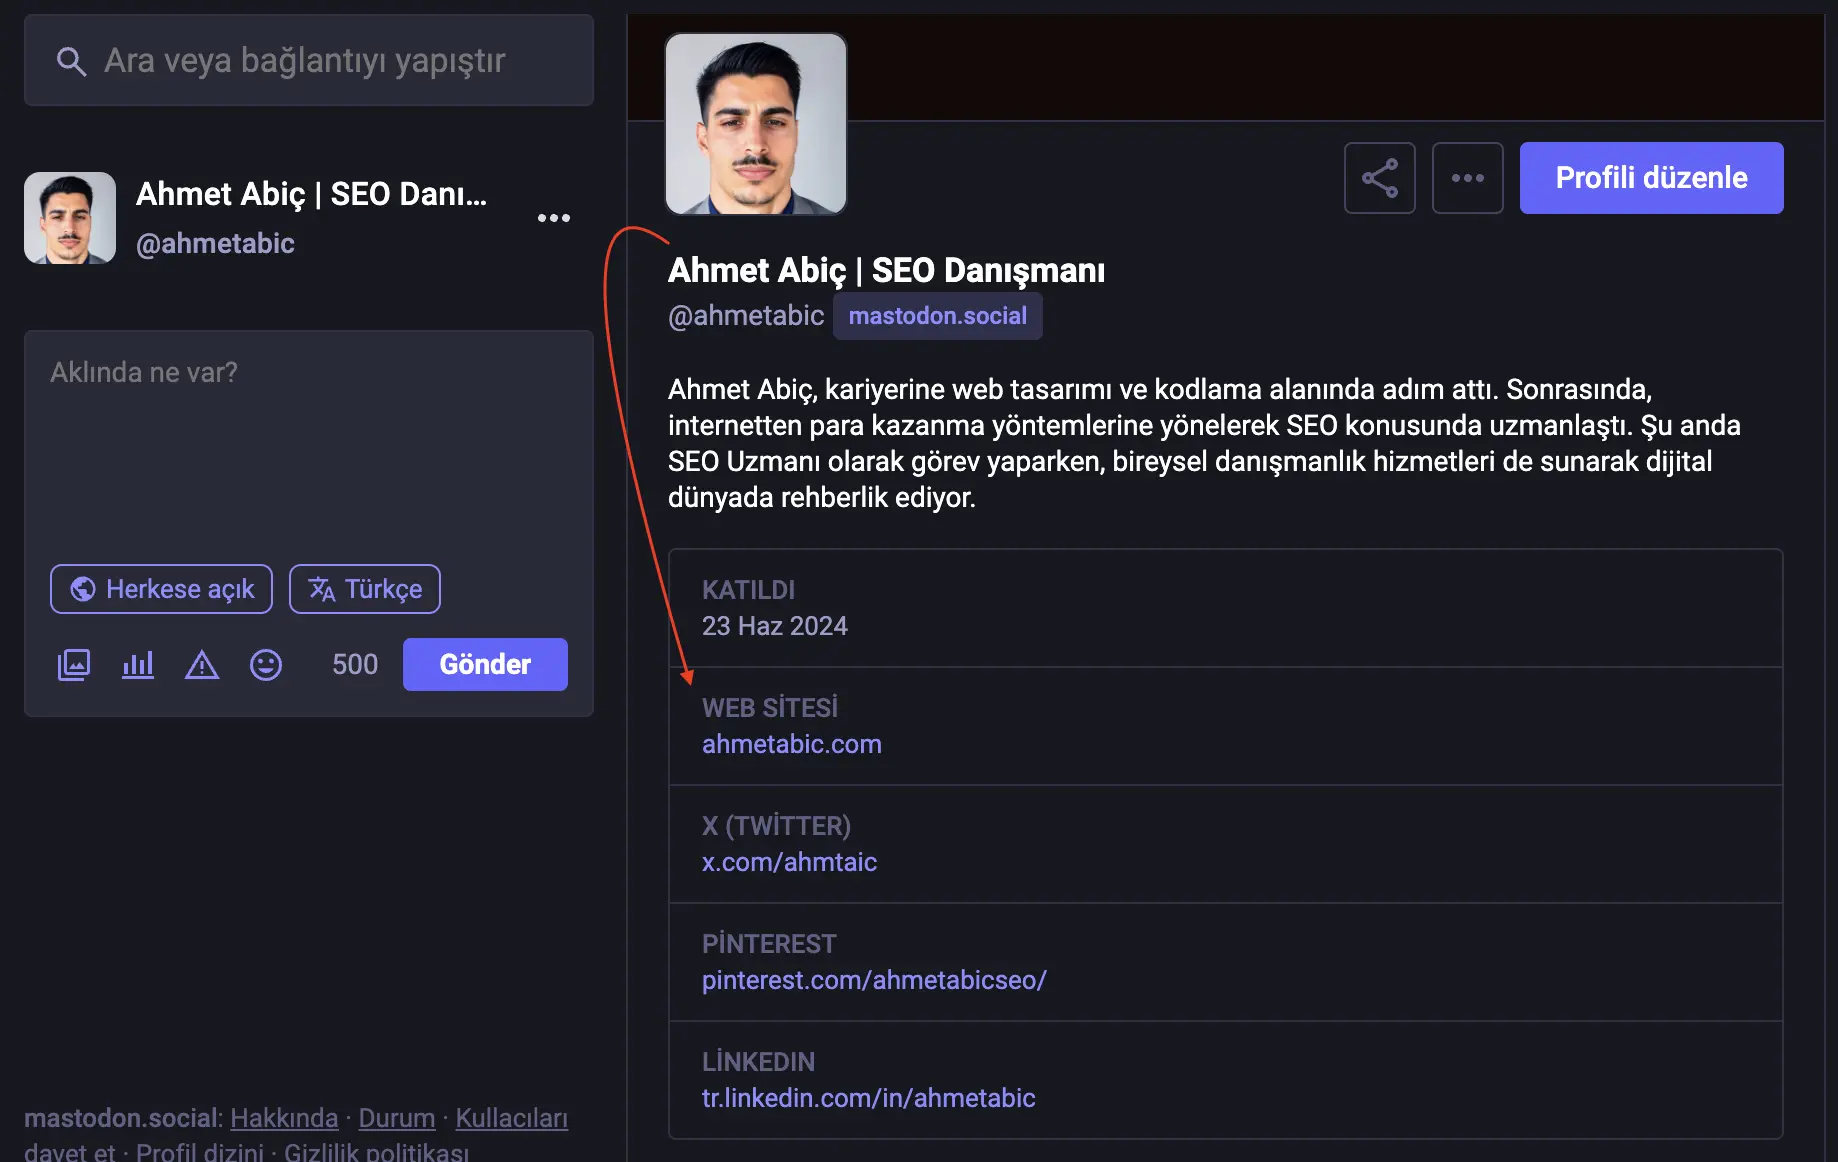Click the 500 character counter
This screenshot has height=1162, width=1838.
tap(355, 664)
